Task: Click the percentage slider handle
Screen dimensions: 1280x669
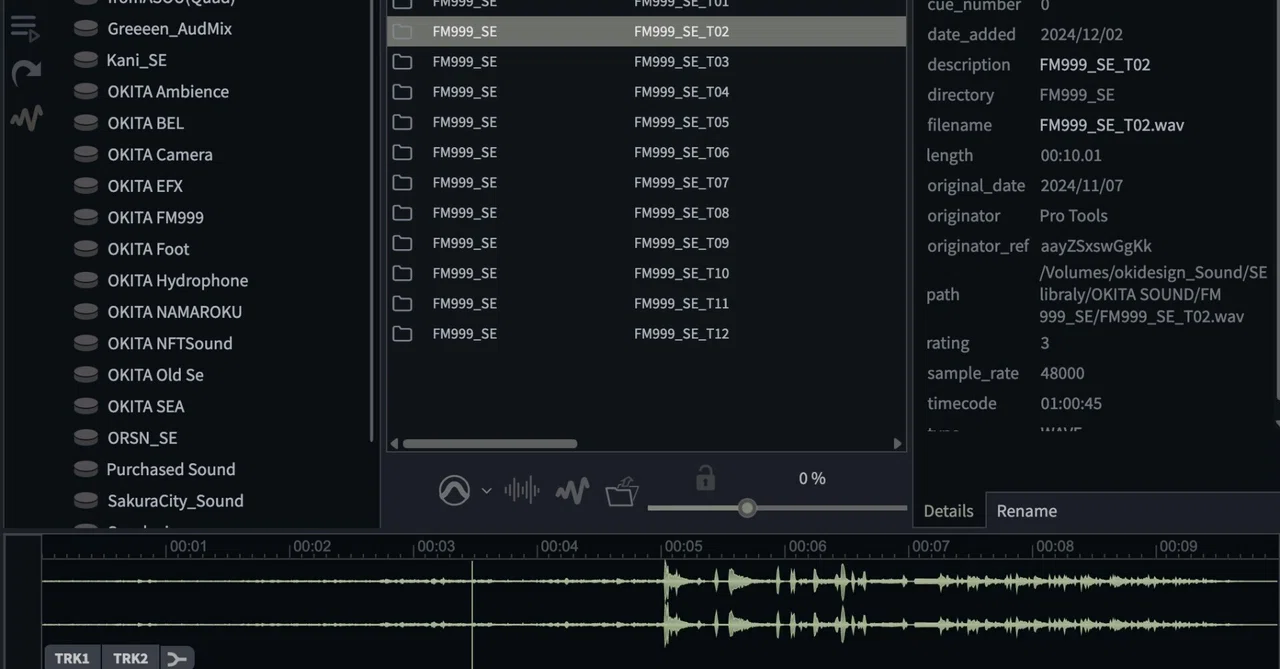Action: click(x=747, y=508)
